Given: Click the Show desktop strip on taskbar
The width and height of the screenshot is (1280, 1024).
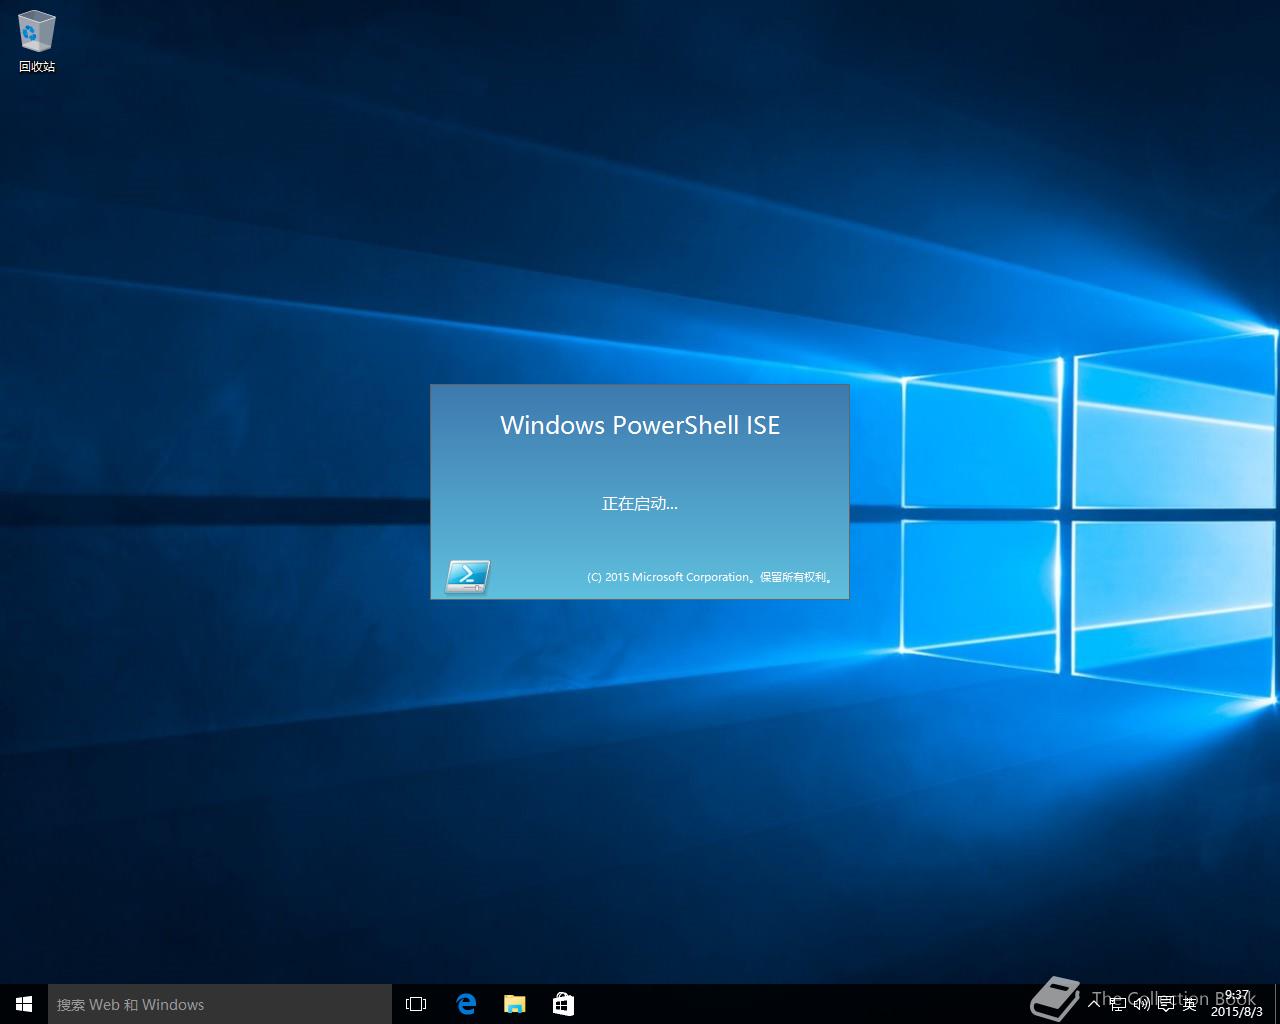Looking at the screenshot, I should coord(1277,1004).
